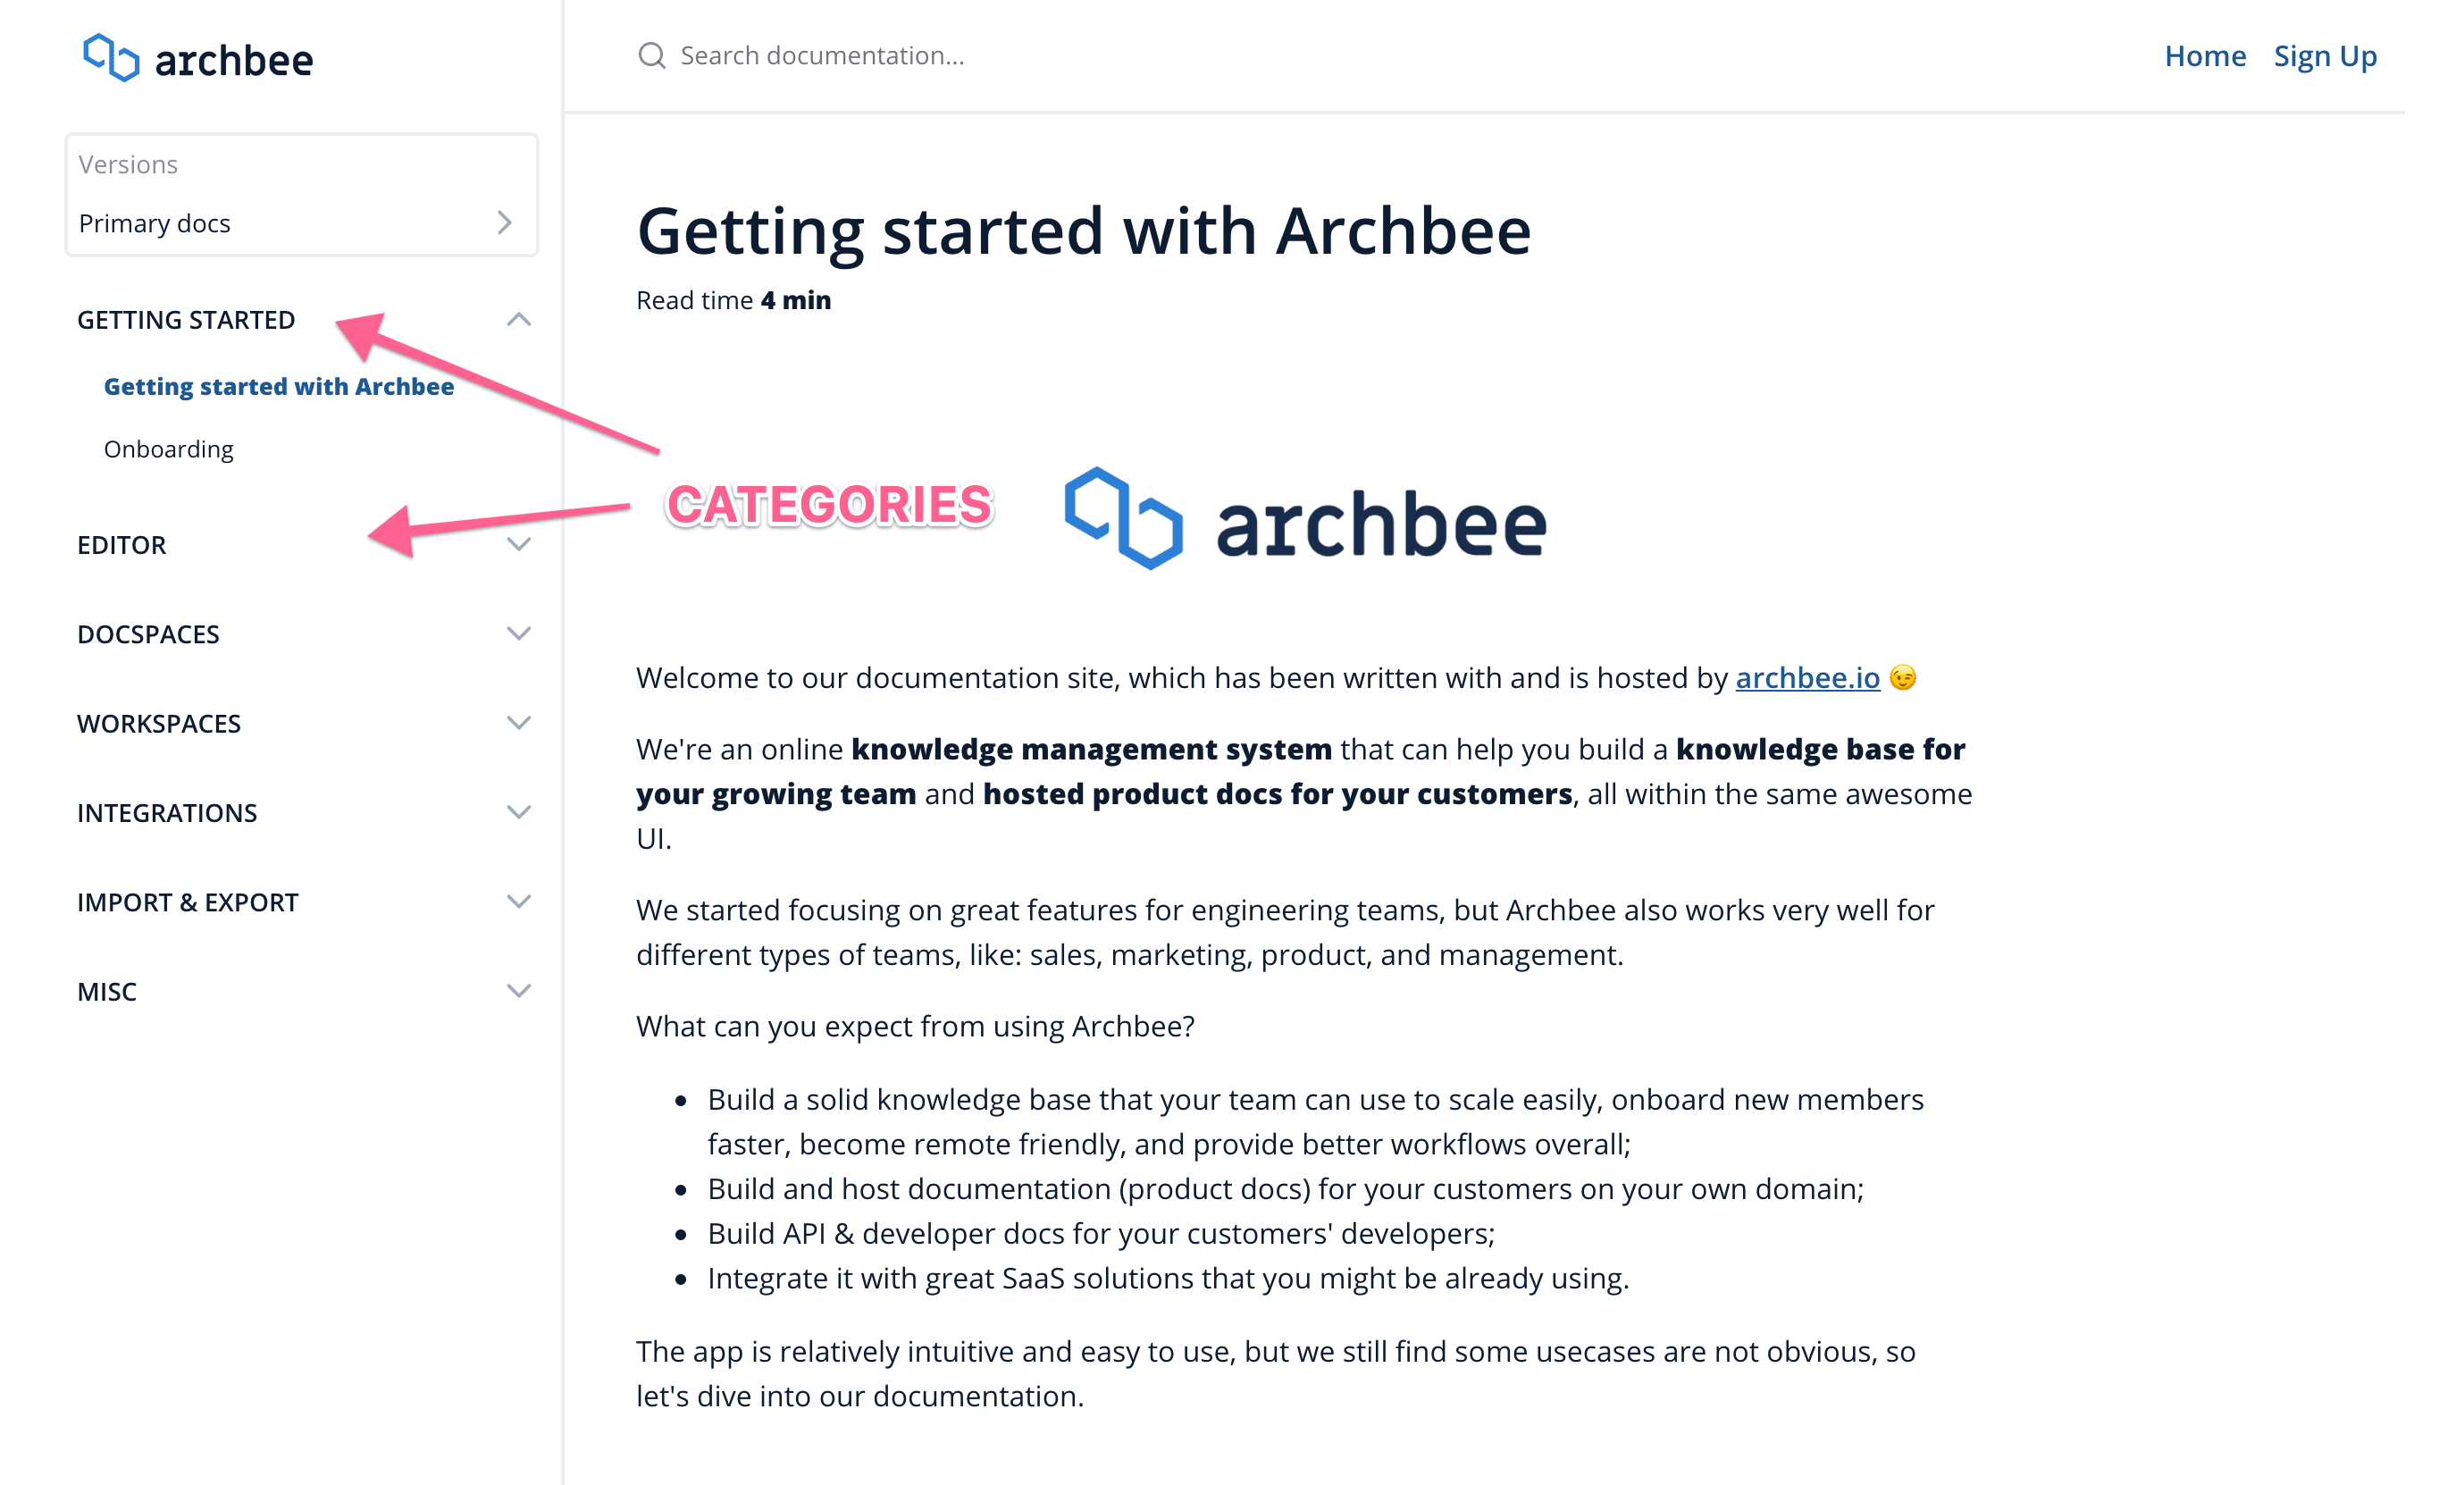Screen dimensions: 2464x1485
Task: Expand the Import & Export chevron
Action: [519, 902]
